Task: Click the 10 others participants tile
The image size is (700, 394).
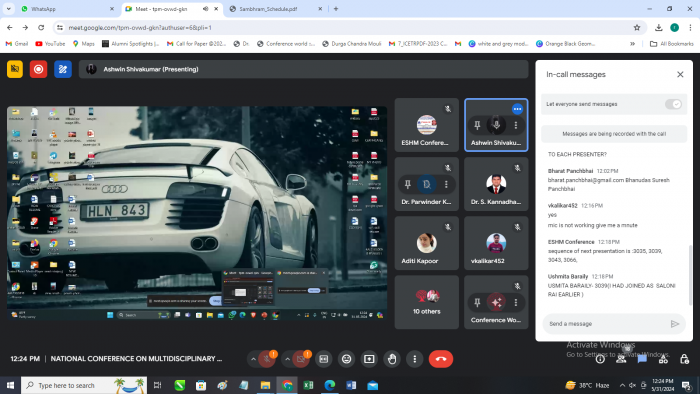Action: (427, 302)
